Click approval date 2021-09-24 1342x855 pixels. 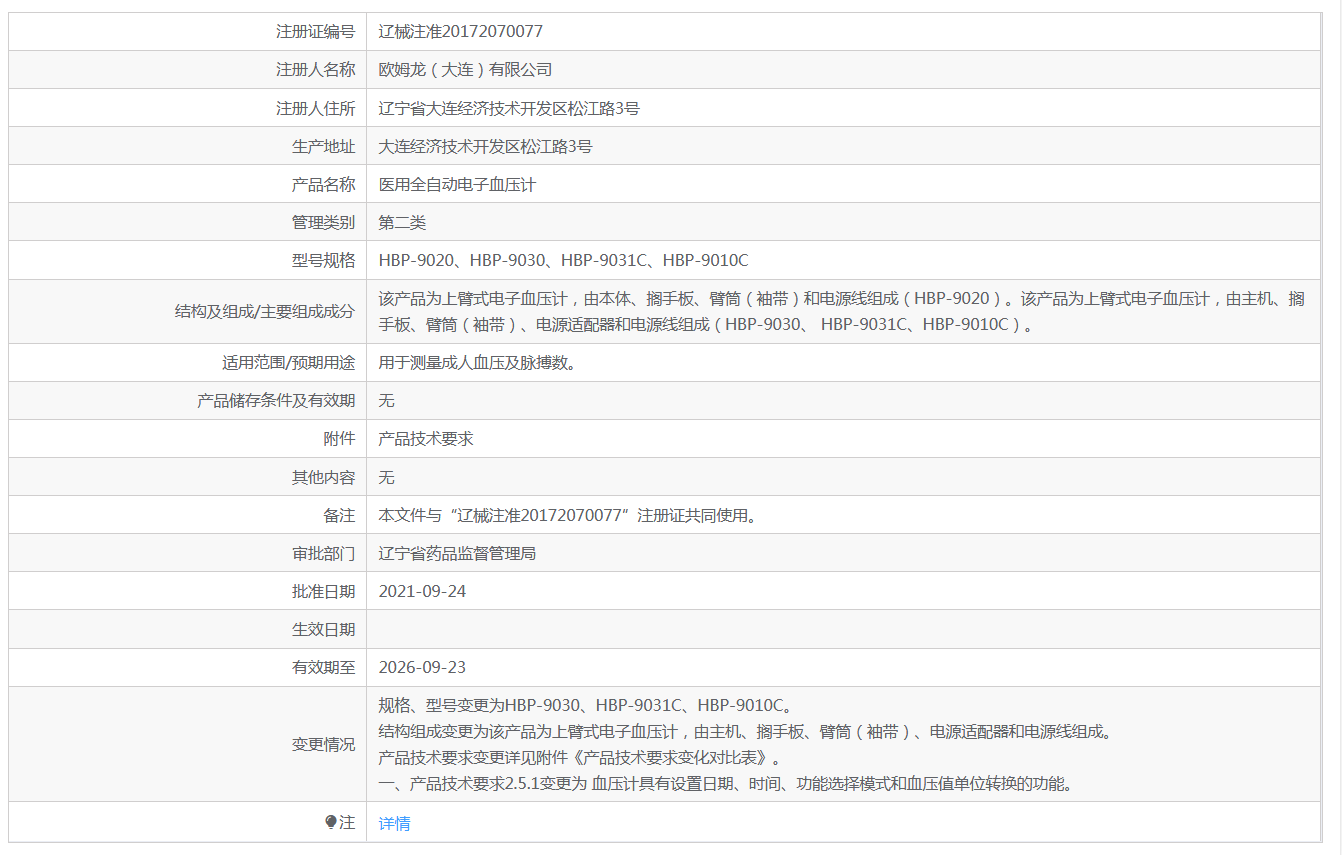click(x=422, y=591)
